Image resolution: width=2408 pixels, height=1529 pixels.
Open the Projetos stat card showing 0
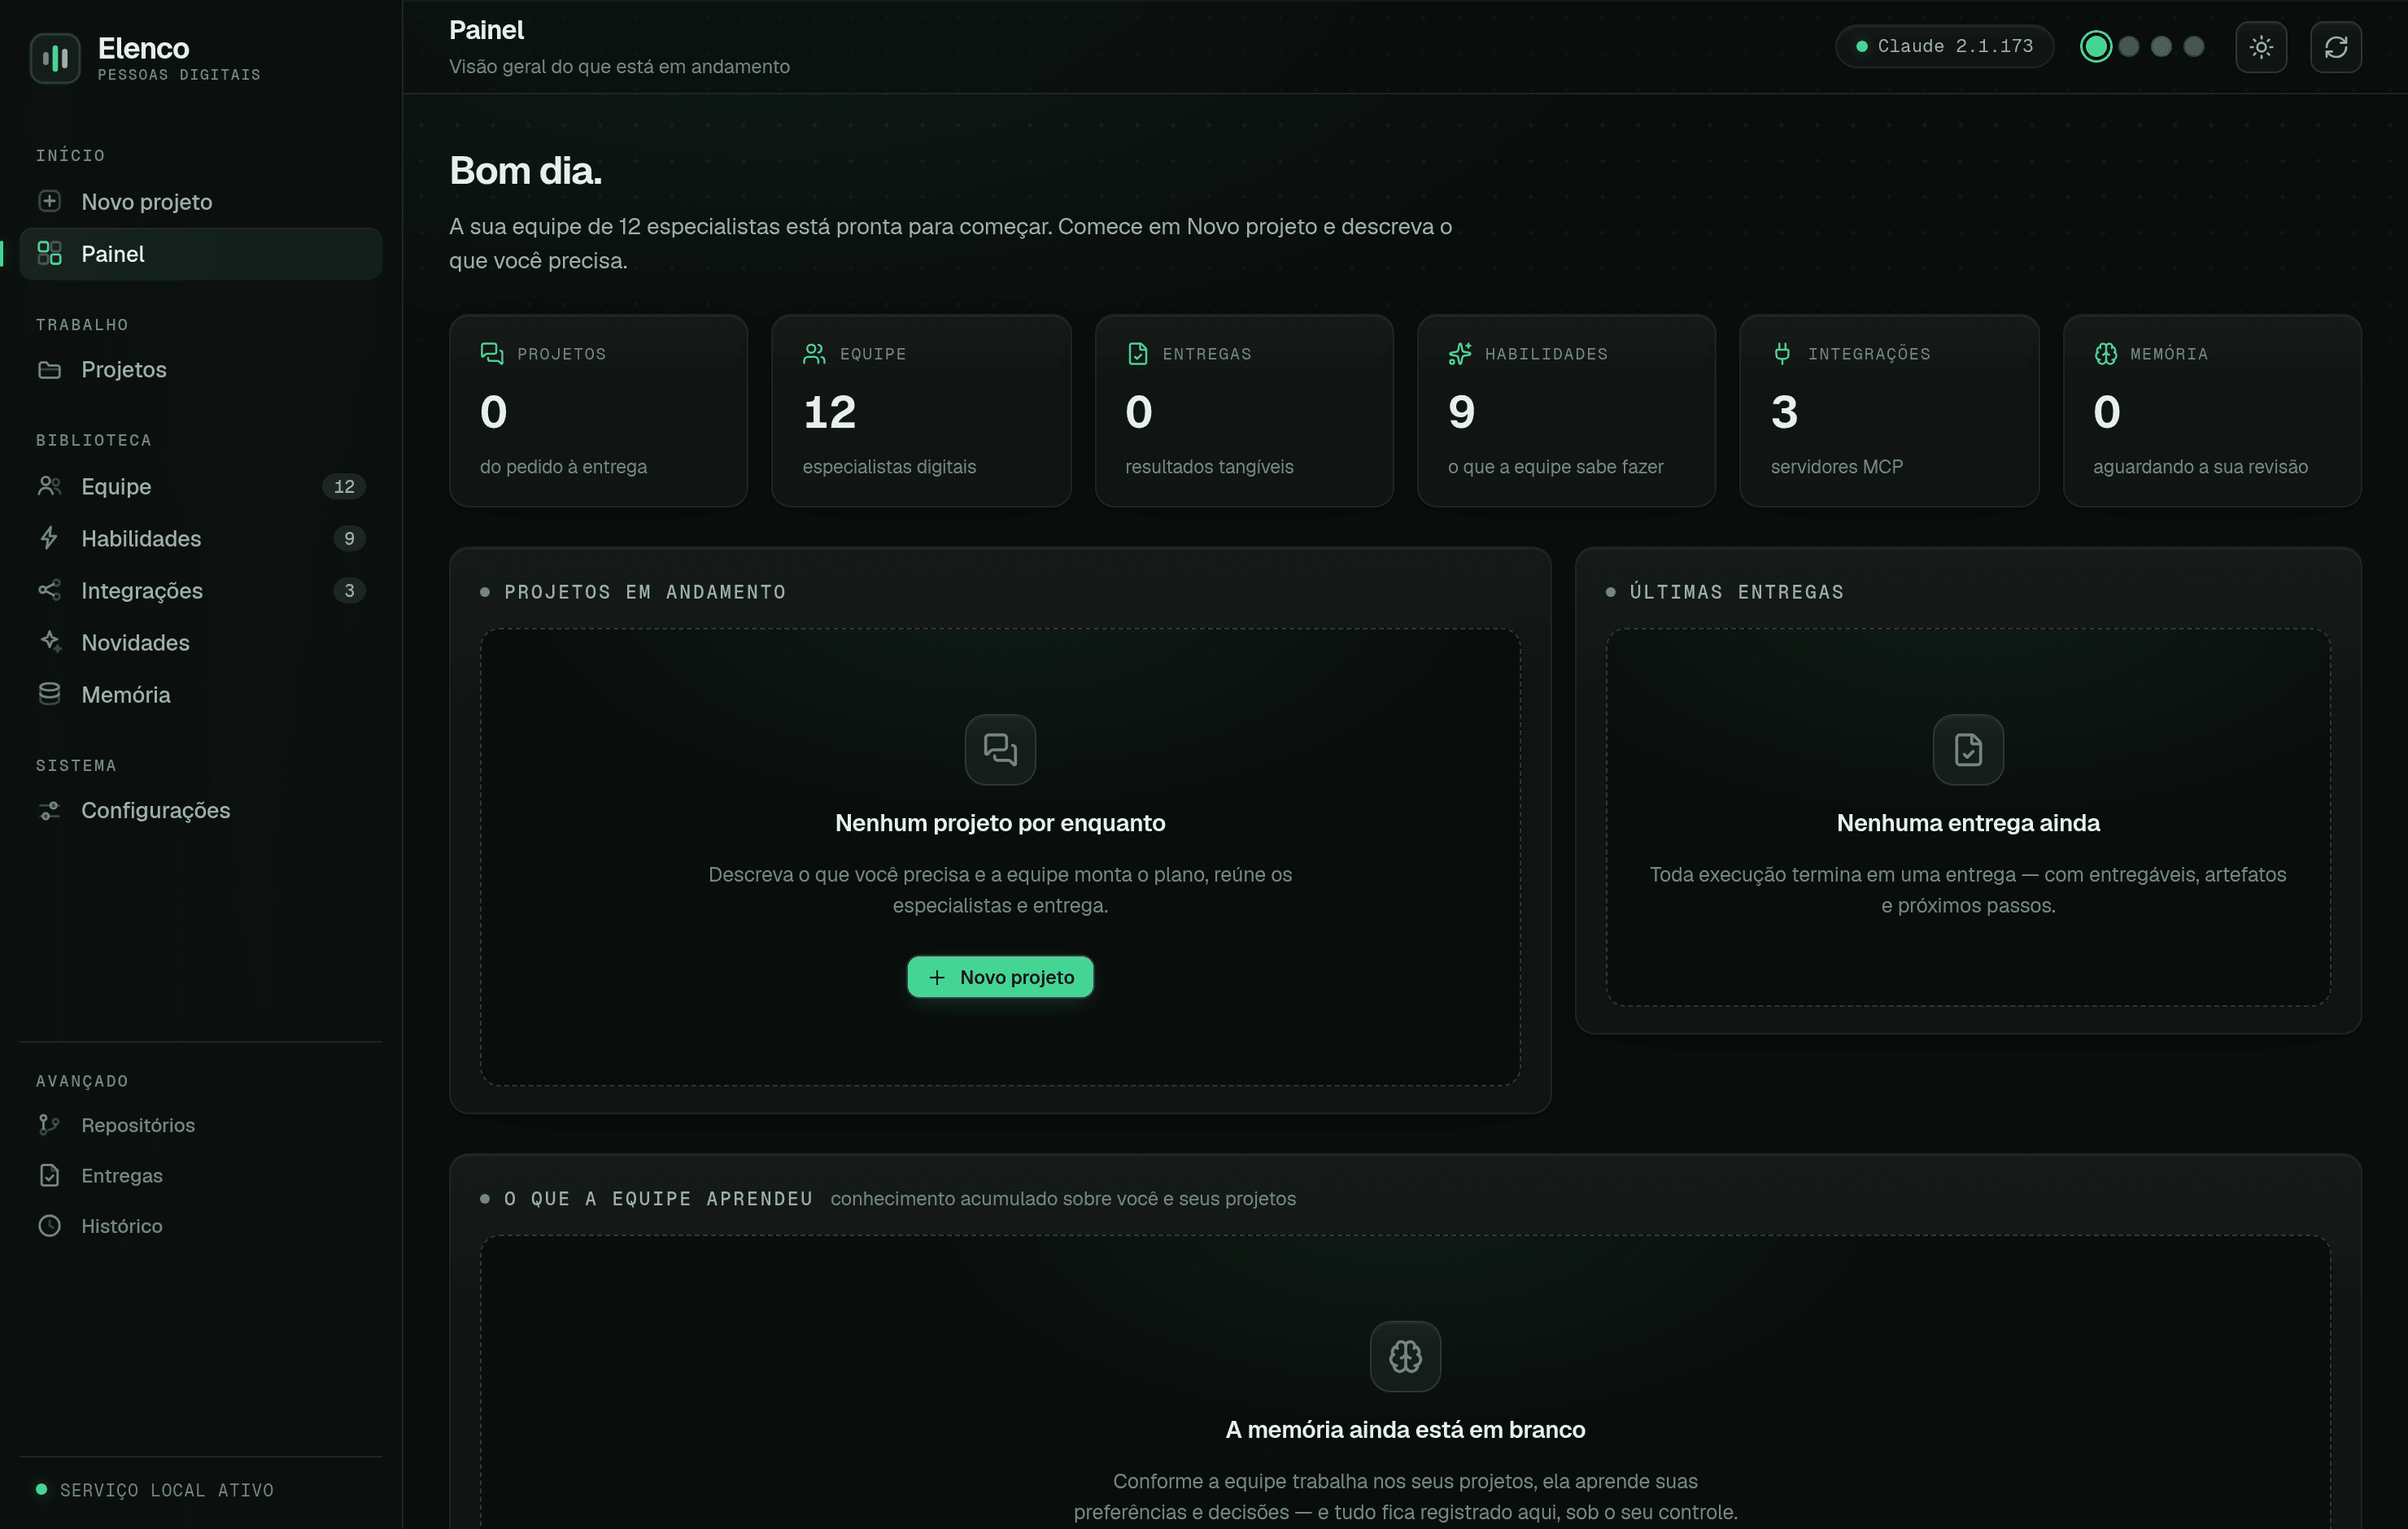598,410
